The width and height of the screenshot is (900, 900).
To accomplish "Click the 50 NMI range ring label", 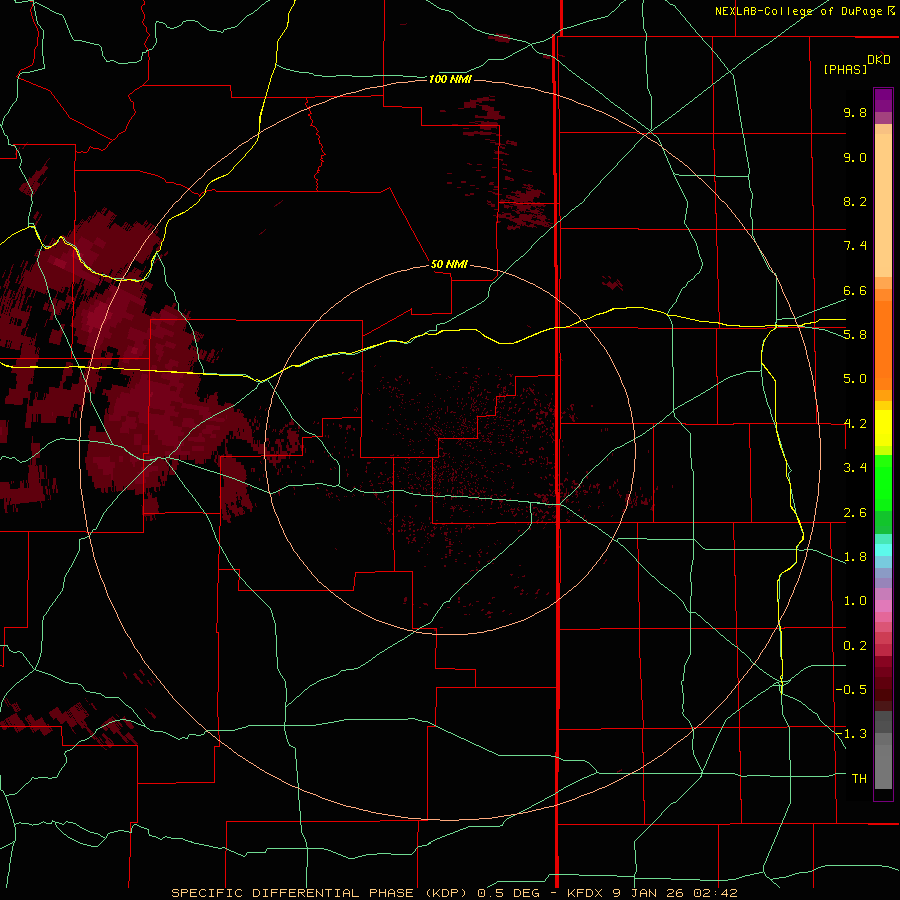I will [x=449, y=264].
